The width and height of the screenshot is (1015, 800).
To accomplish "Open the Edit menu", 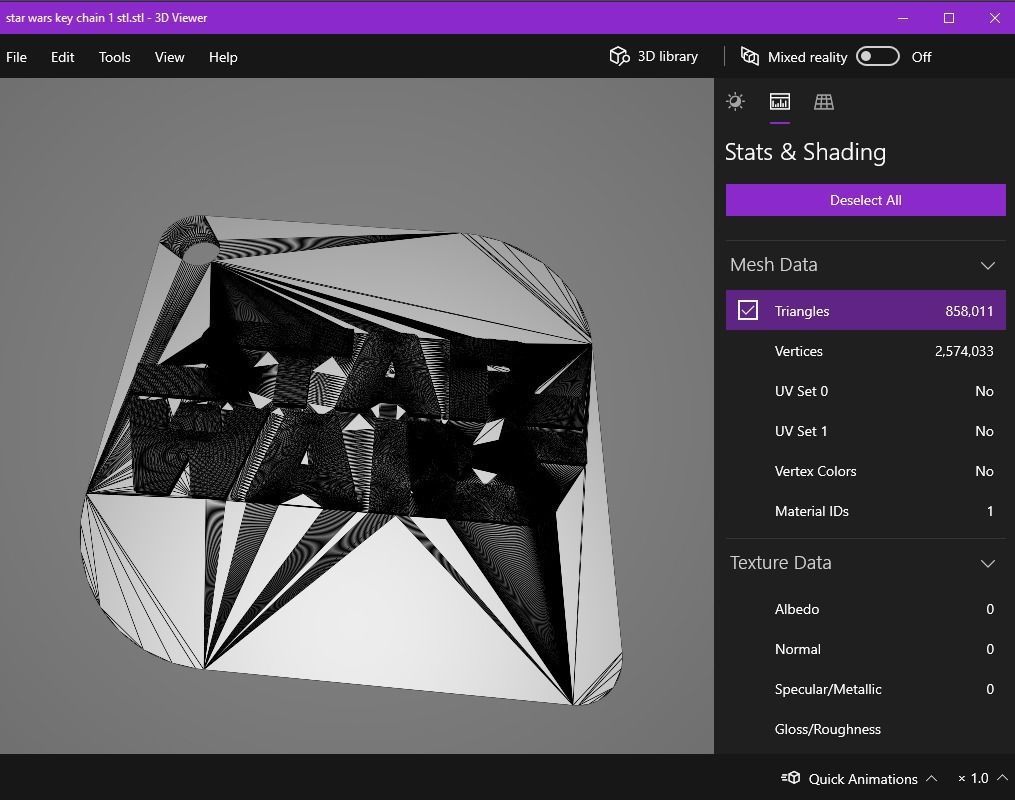I will point(62,57).
